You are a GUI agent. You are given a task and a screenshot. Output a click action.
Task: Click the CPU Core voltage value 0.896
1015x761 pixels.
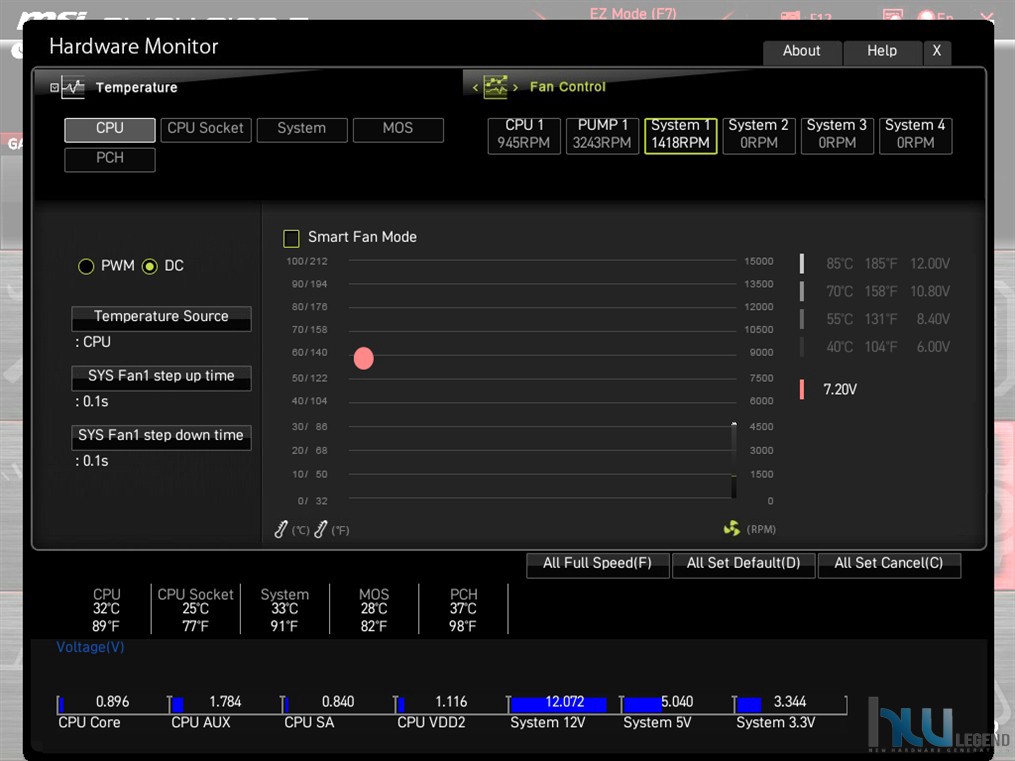112,701
